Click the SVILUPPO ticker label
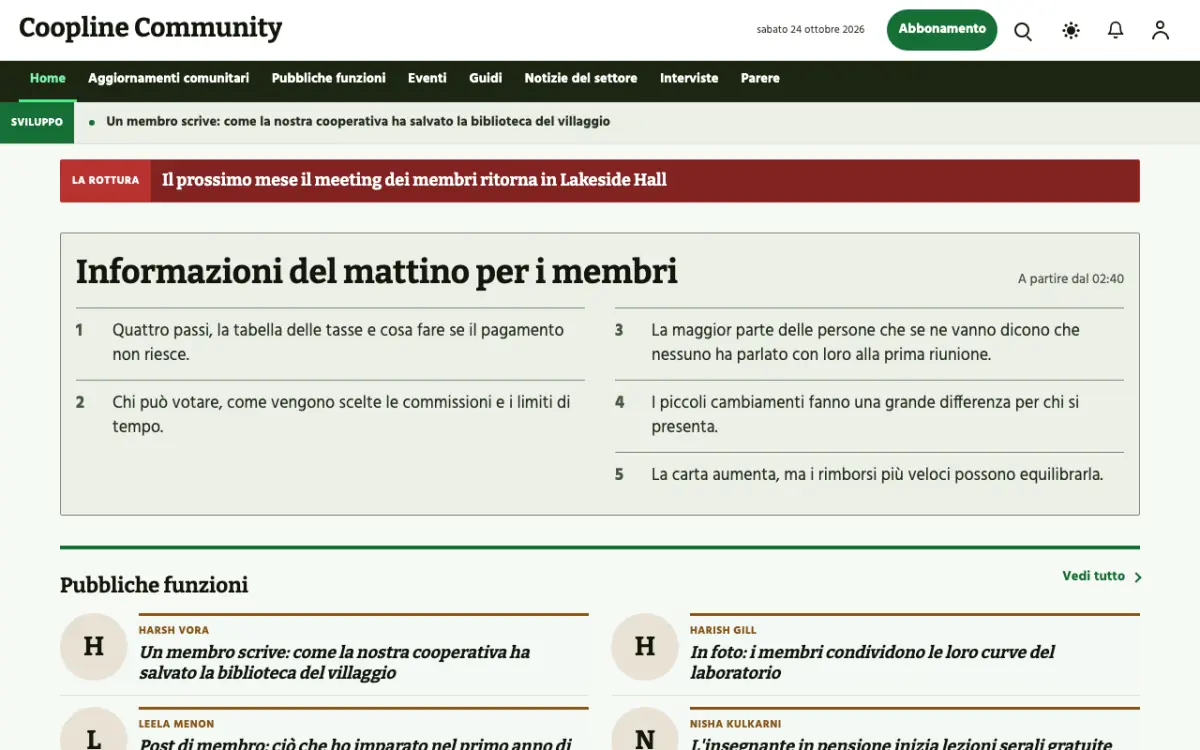The image size is (1200, 750). (37, 122)
